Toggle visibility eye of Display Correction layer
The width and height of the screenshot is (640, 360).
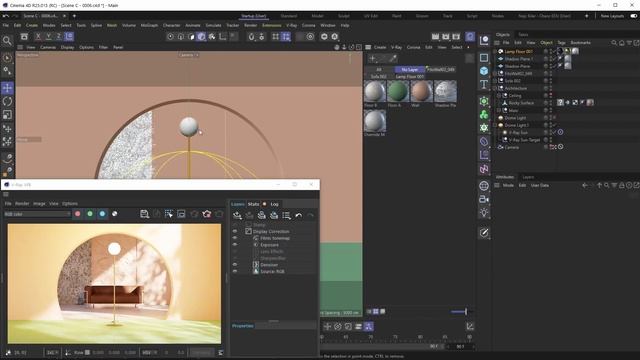click(x=235, y=231)
